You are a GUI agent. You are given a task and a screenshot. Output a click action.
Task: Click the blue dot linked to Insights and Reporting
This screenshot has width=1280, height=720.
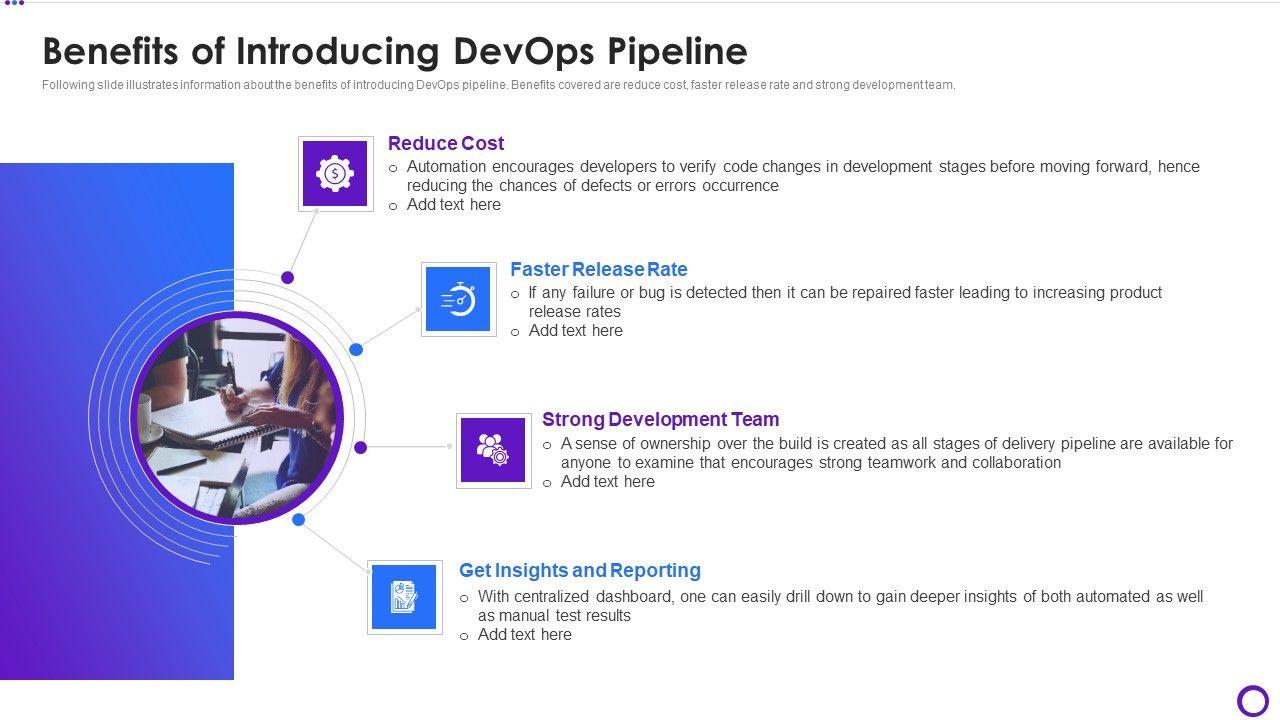(298, 519)
